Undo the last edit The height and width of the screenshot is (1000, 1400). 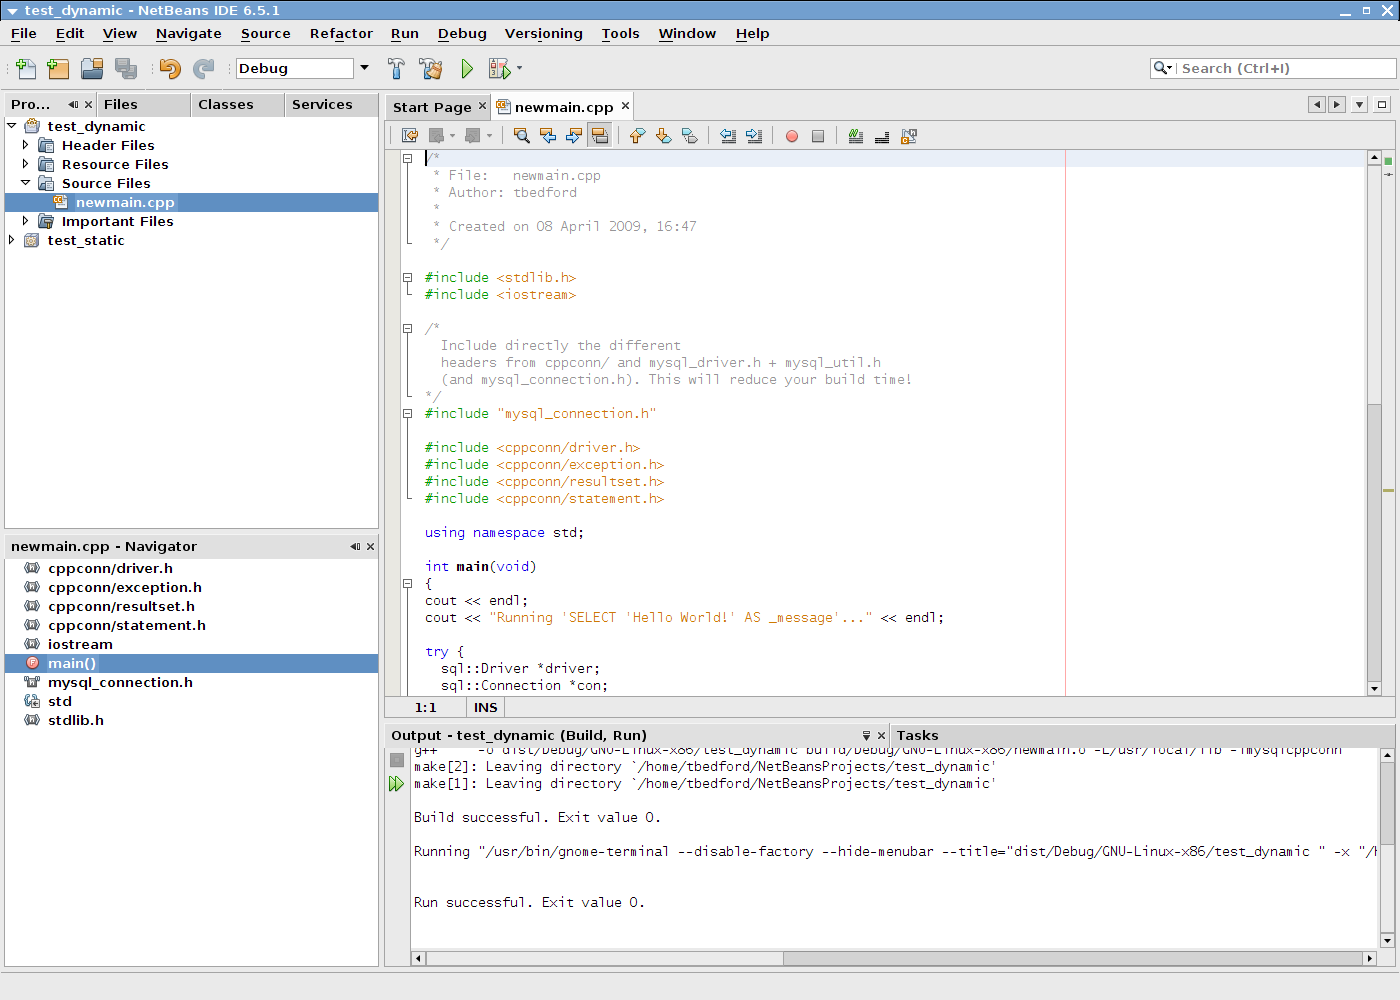tap(168, 68)
